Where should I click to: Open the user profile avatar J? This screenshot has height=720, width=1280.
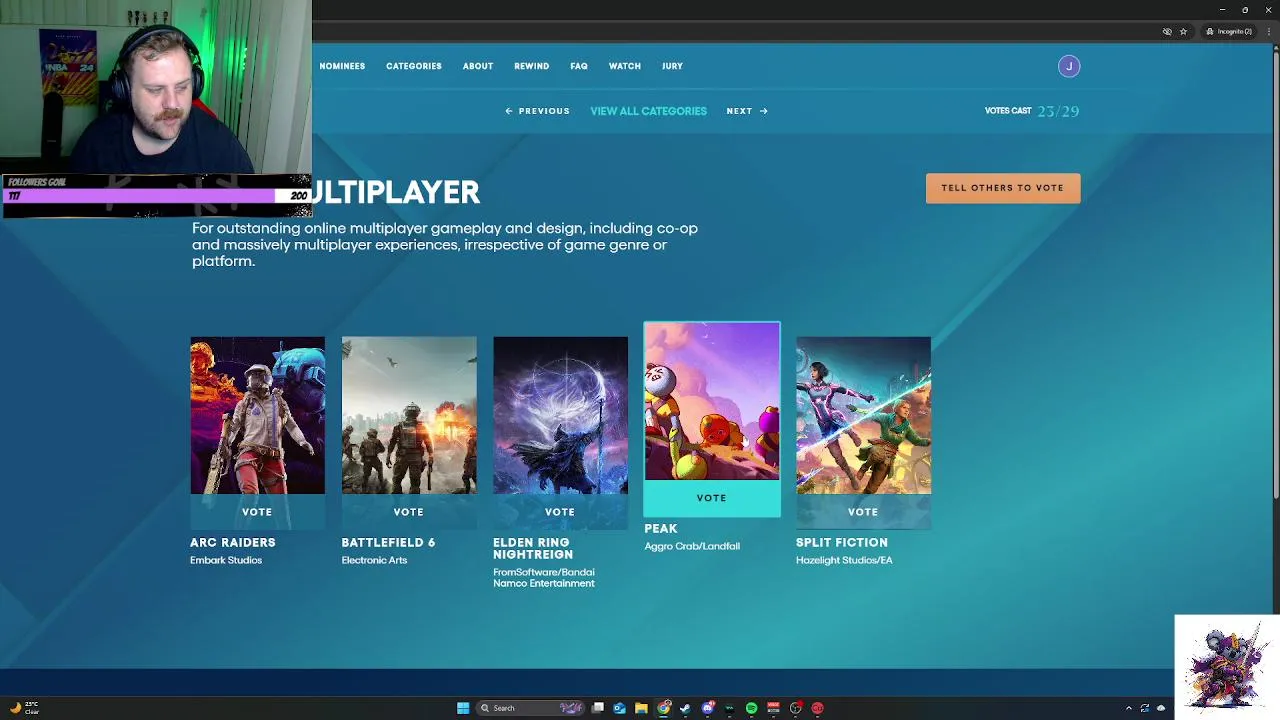point(1069,66)
